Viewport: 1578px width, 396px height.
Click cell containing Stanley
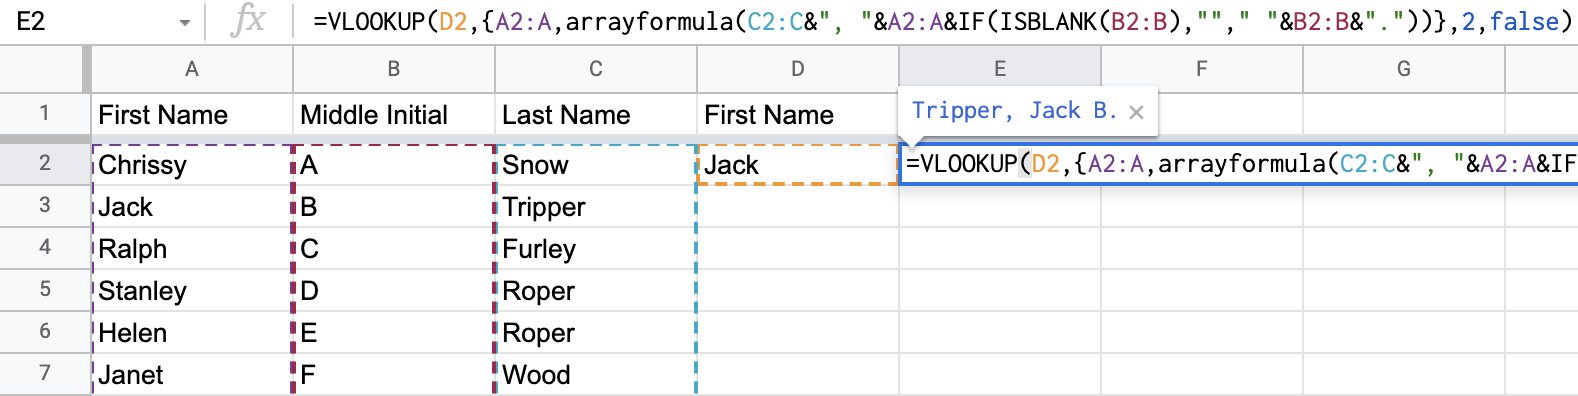192,290
